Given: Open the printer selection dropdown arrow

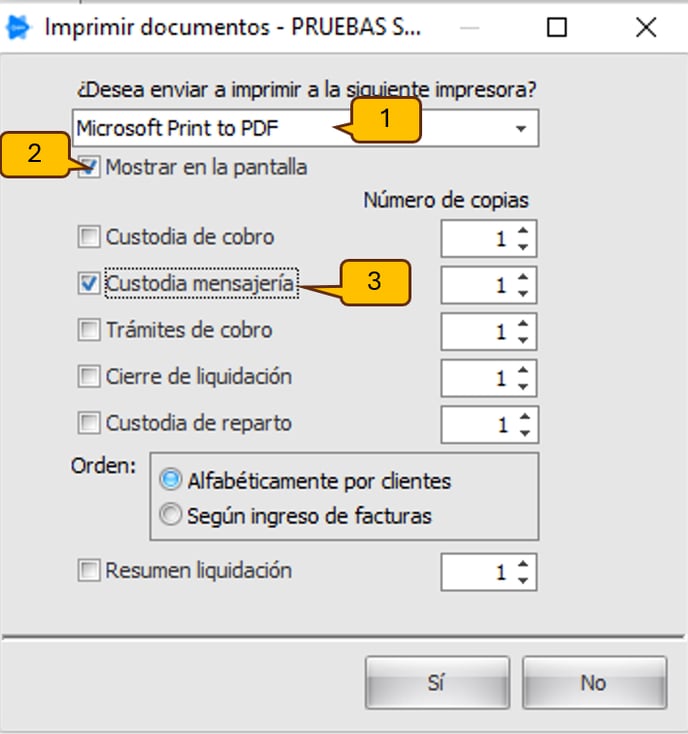Looking at the screenshot, I should point(520,129).
